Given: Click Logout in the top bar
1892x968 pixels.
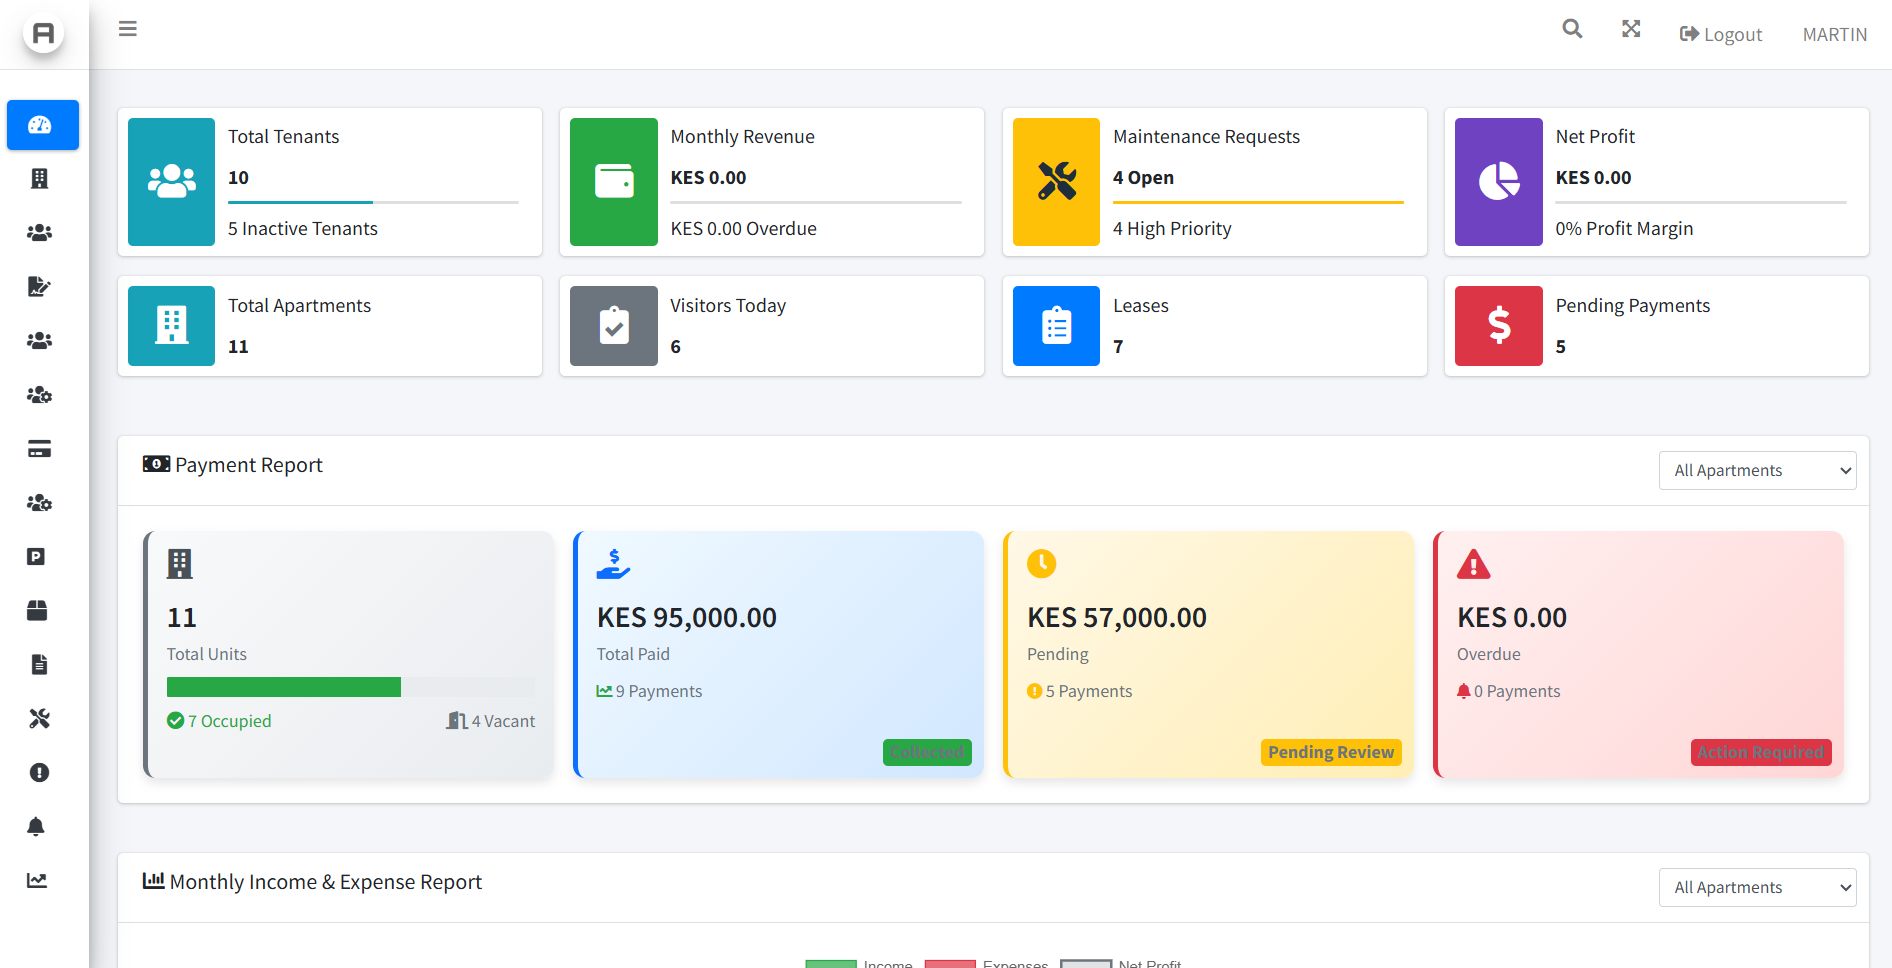Looking at the screenshot, I should tap(1720, 33).
